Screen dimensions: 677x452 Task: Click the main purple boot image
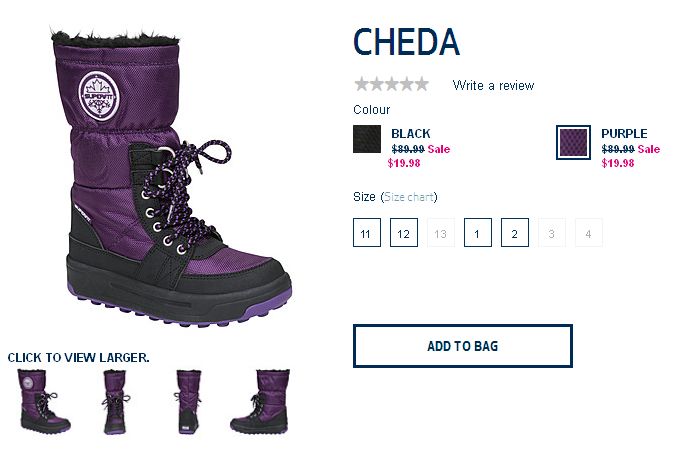(x=170, y=175)
